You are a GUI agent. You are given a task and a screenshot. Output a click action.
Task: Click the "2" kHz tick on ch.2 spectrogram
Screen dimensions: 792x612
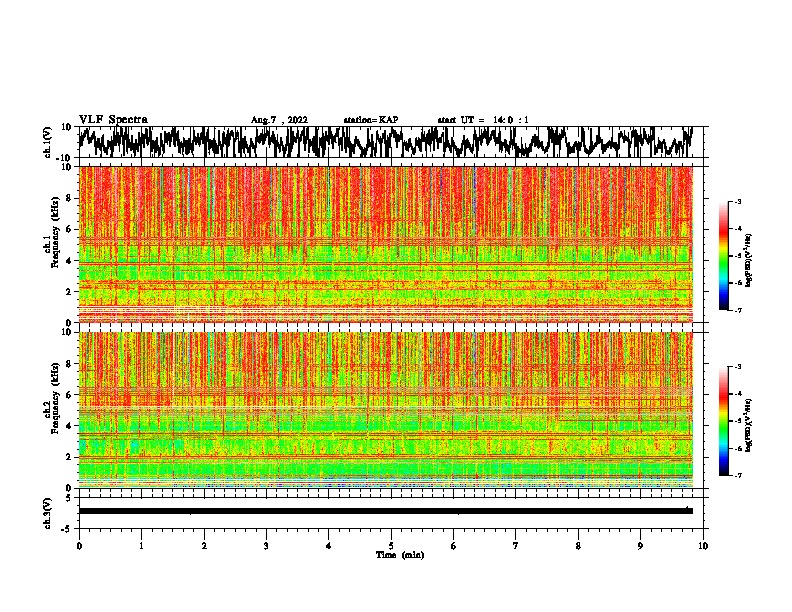coord(70,457)
